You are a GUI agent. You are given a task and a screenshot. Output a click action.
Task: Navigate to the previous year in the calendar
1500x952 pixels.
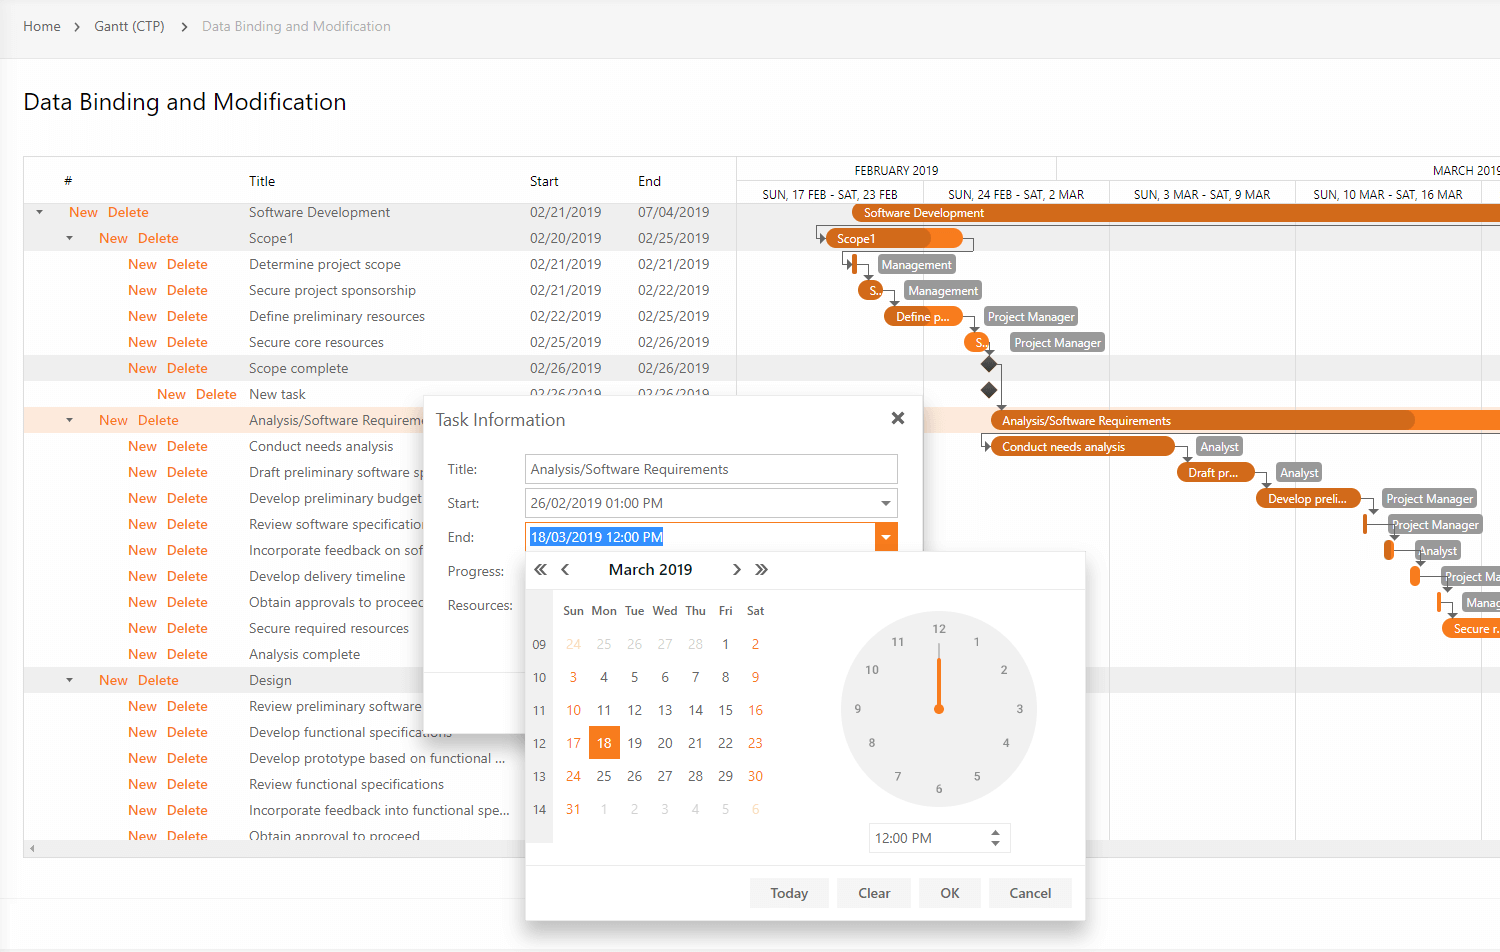(540, 569)
